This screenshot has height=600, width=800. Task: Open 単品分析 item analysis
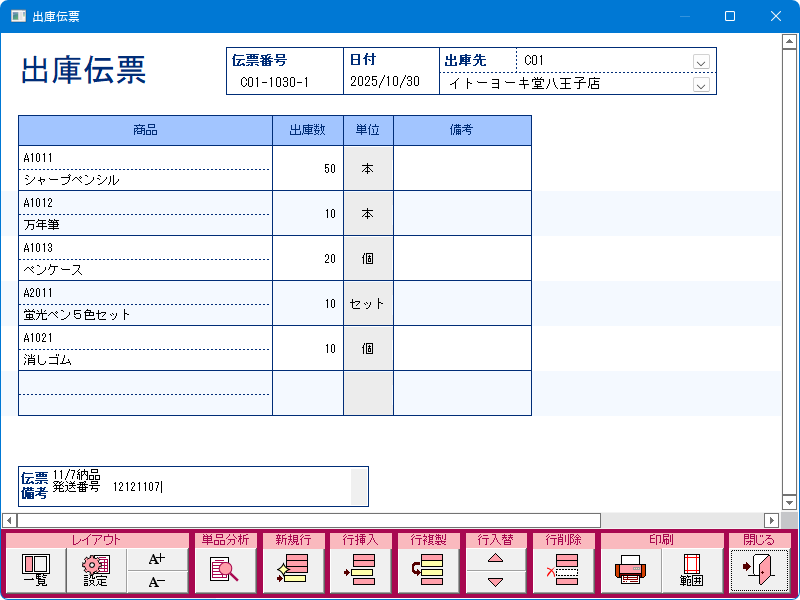(224, 571)
